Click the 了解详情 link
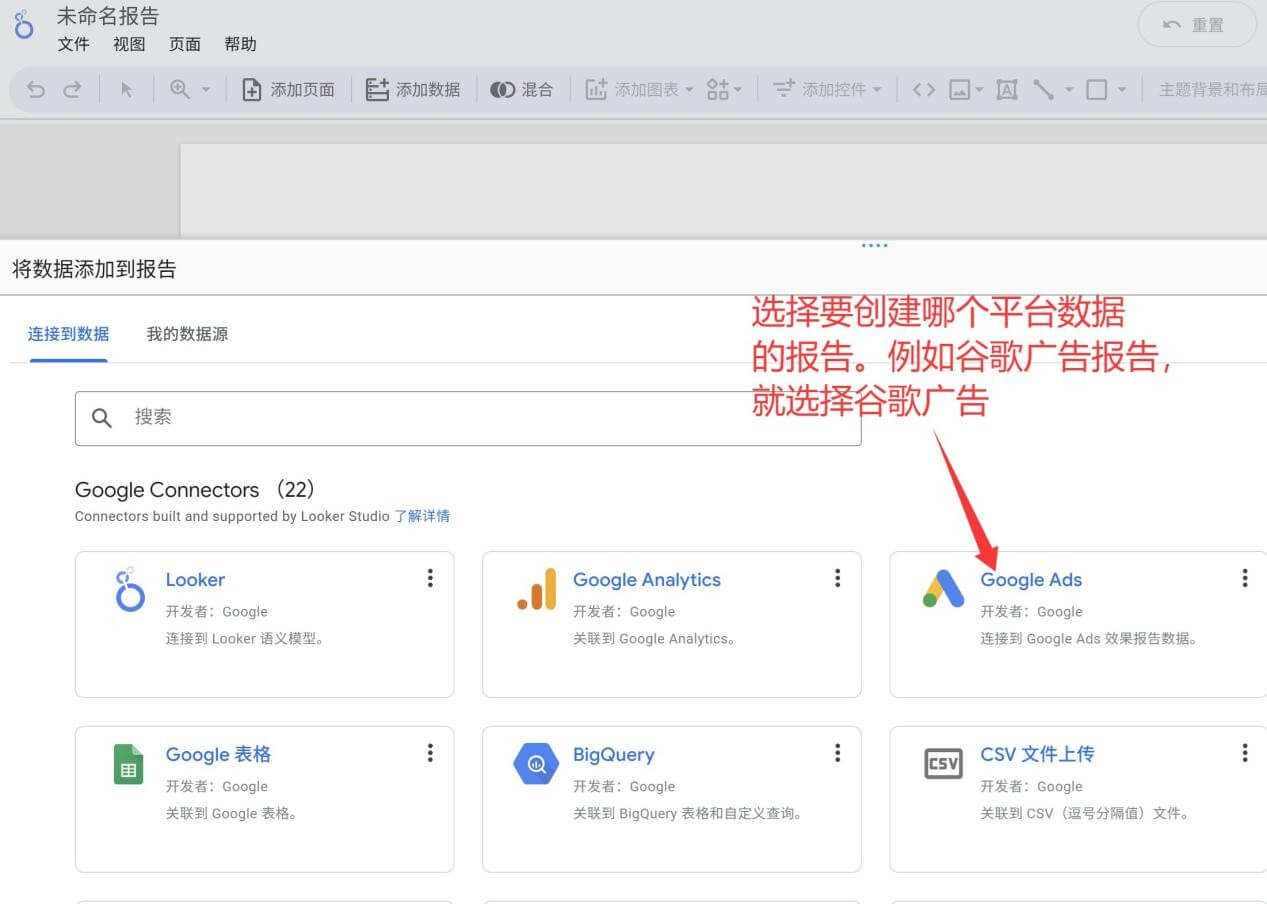 (421, 516)
